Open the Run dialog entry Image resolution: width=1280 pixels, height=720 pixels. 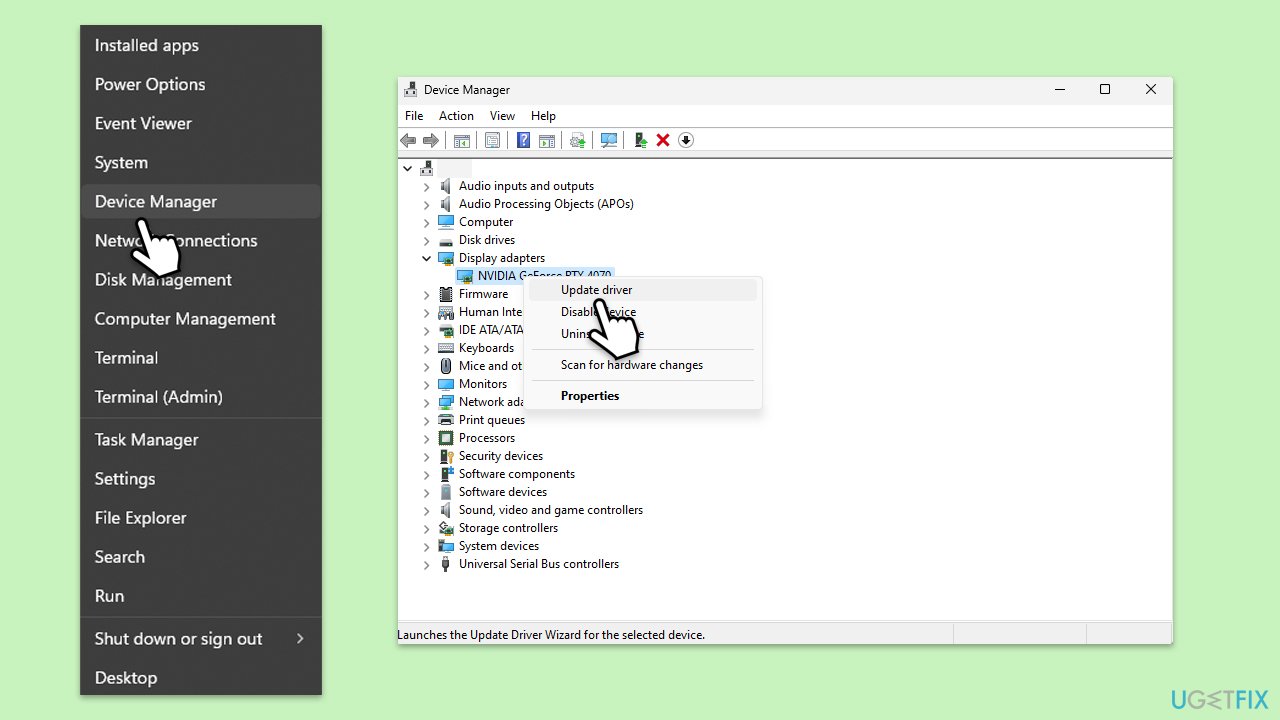201,595
